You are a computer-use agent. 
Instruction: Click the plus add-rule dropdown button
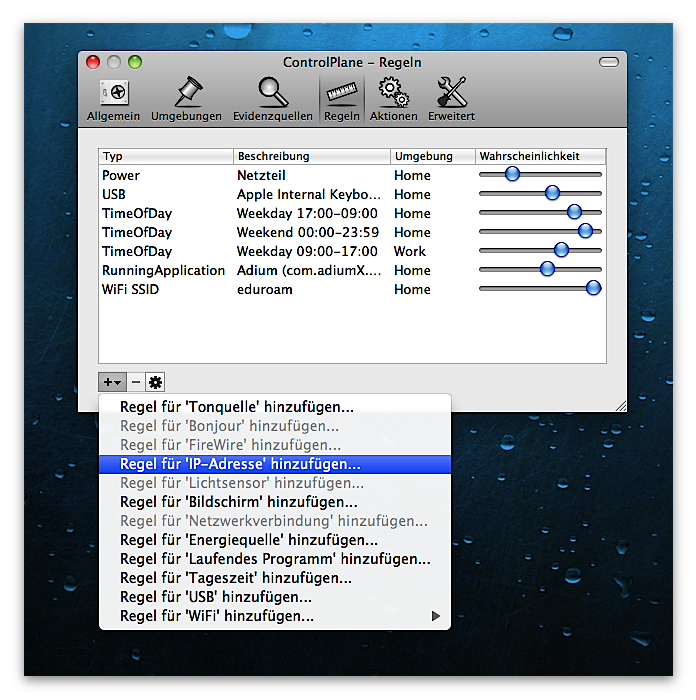coord(112,382)
